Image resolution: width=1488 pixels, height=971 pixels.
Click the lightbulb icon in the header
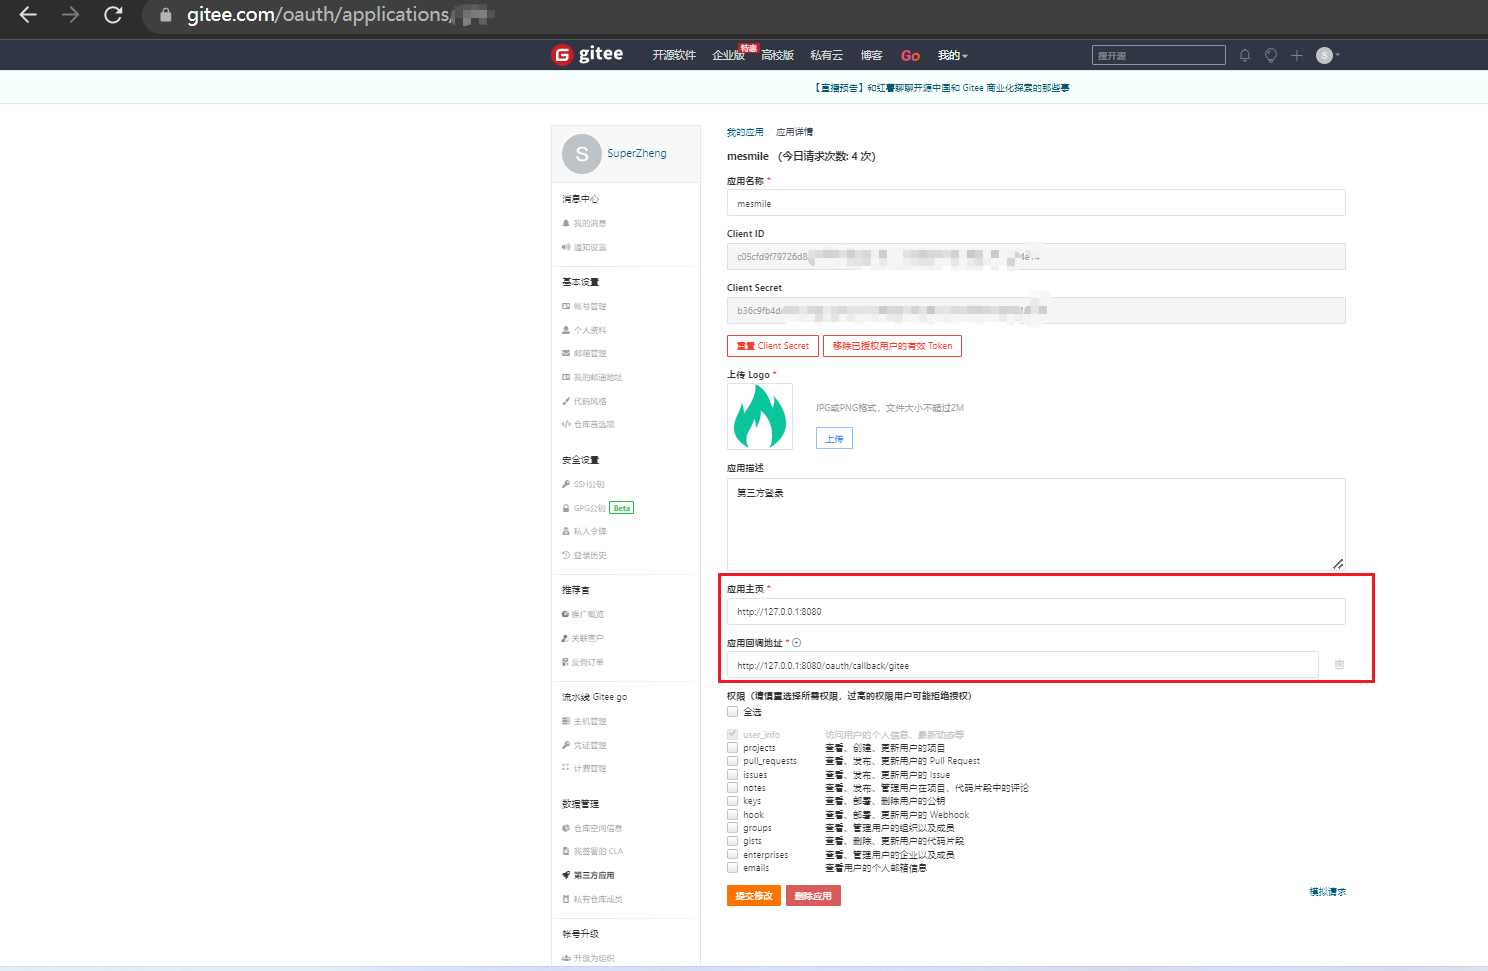pyautogui.click(x=1271, y=56)
